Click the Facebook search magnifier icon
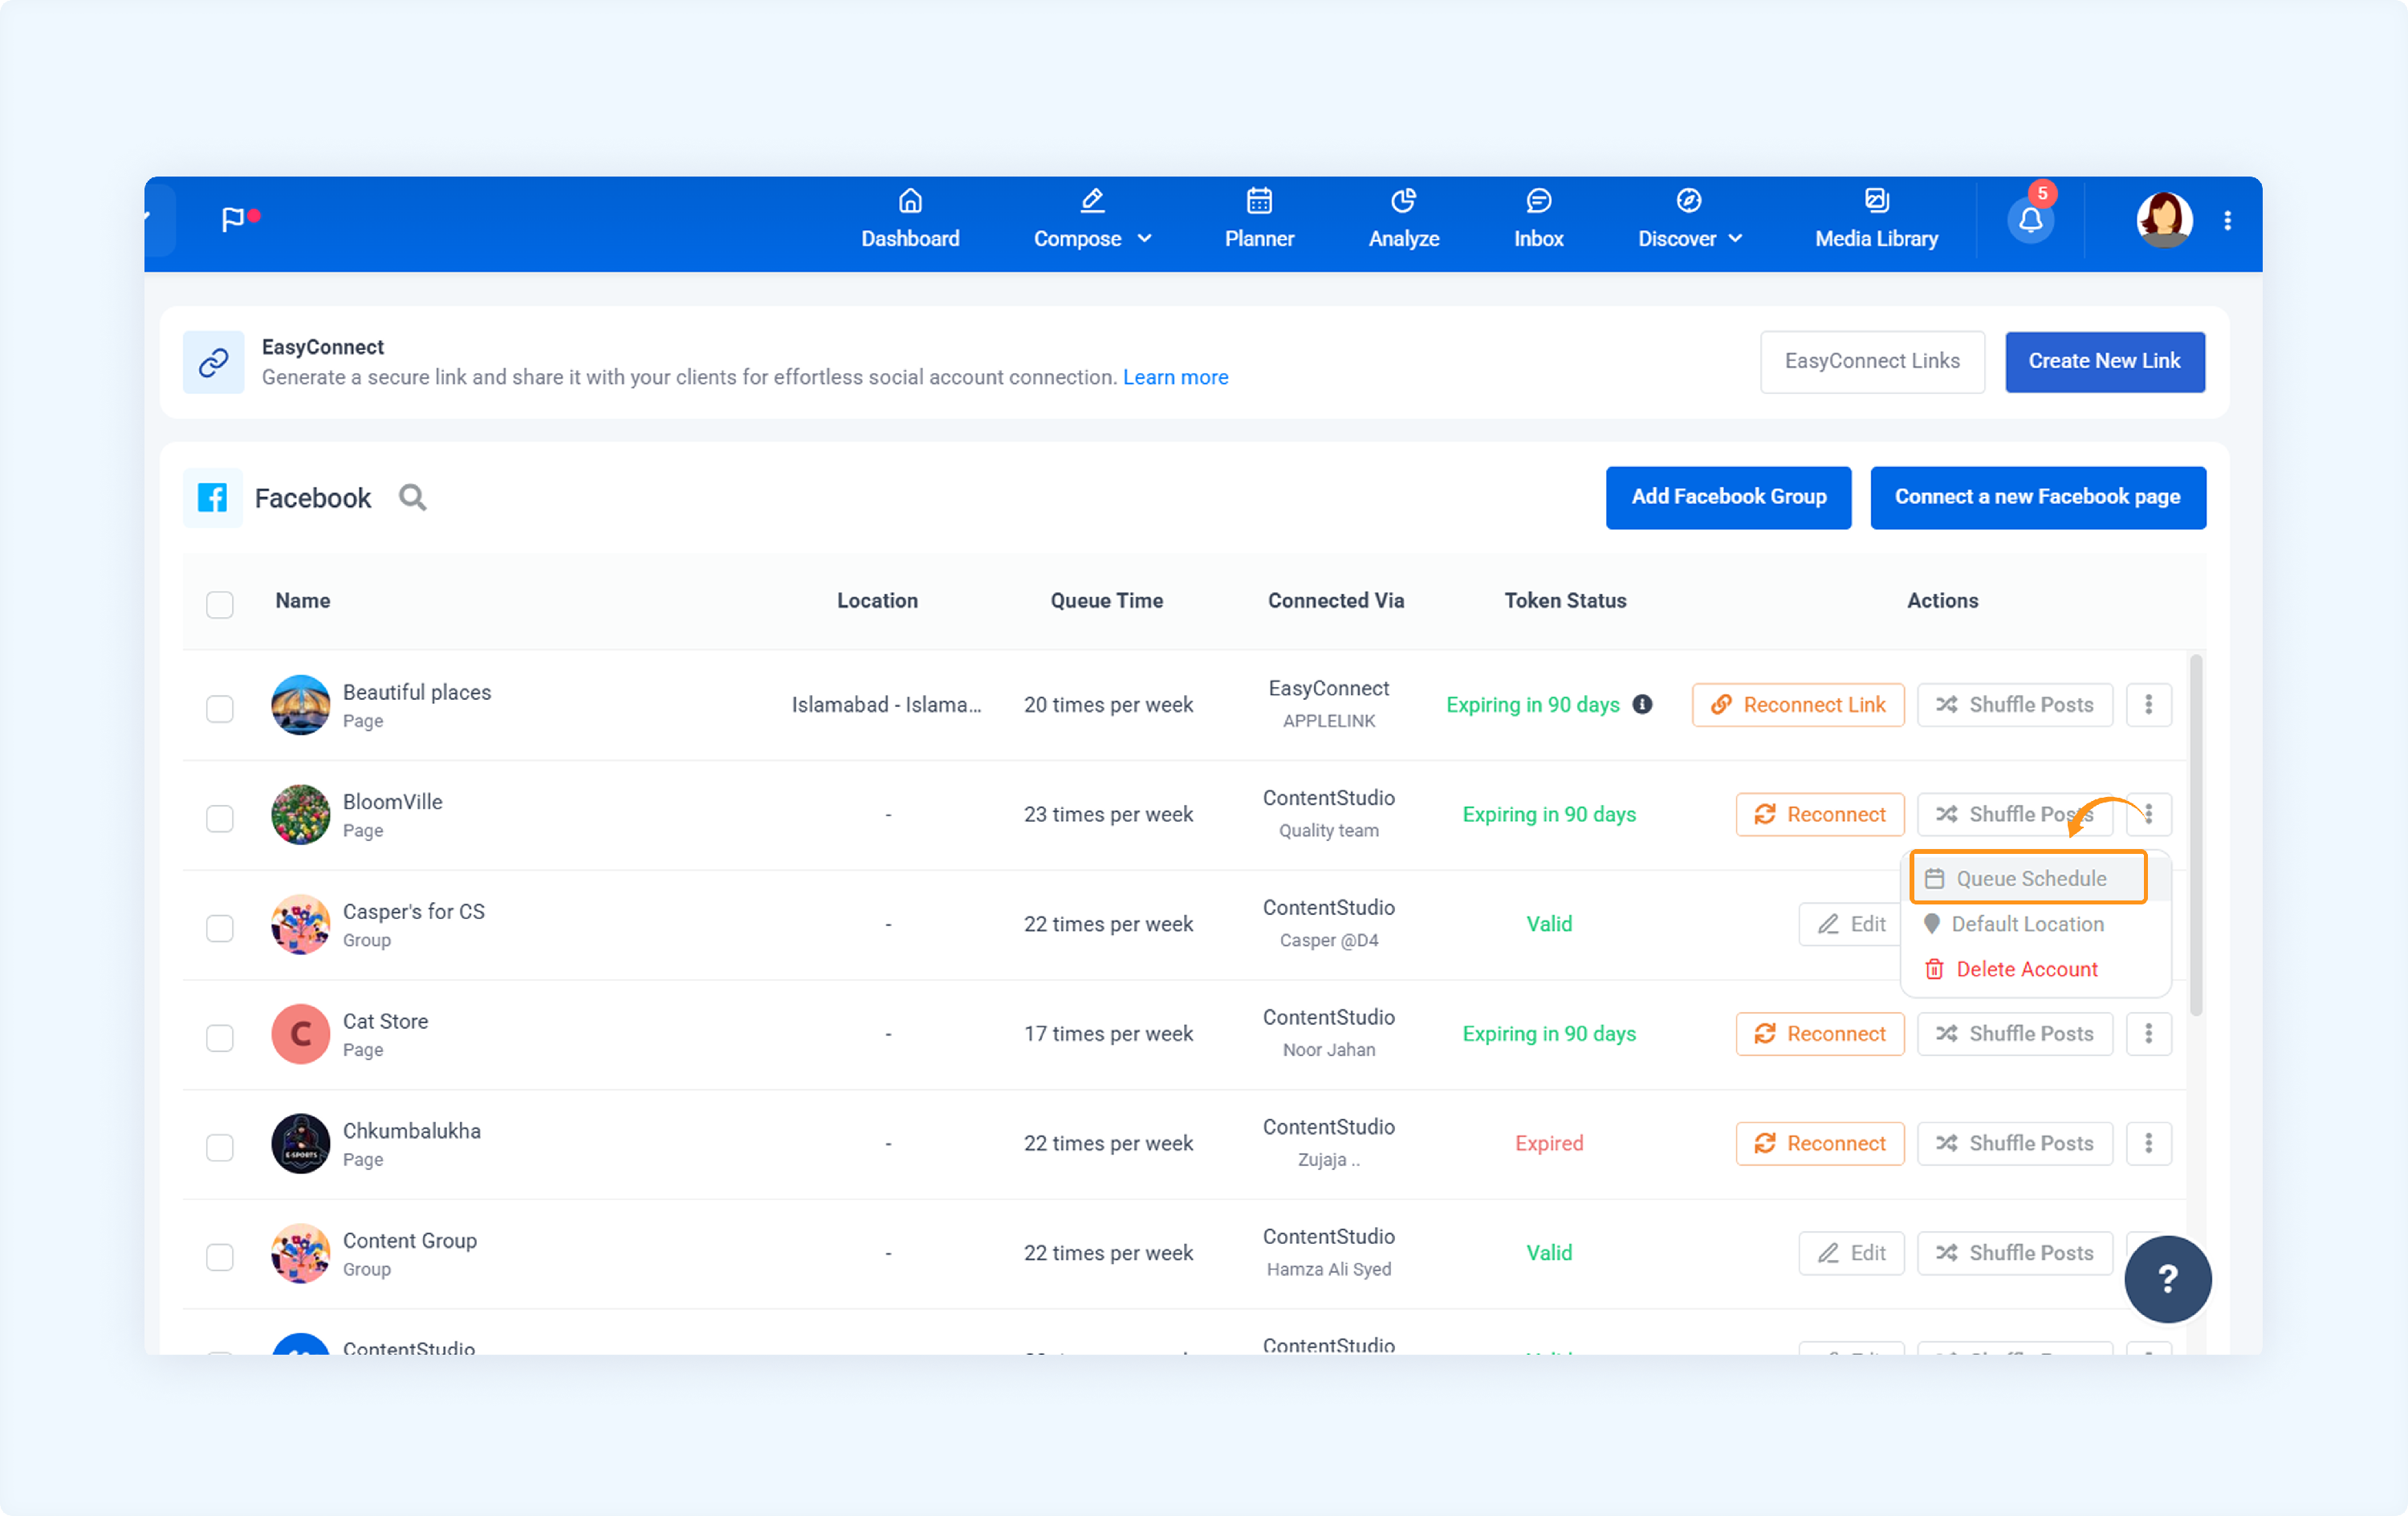The height and width of the screenshot is (1516, 2408). pos(412,498)
